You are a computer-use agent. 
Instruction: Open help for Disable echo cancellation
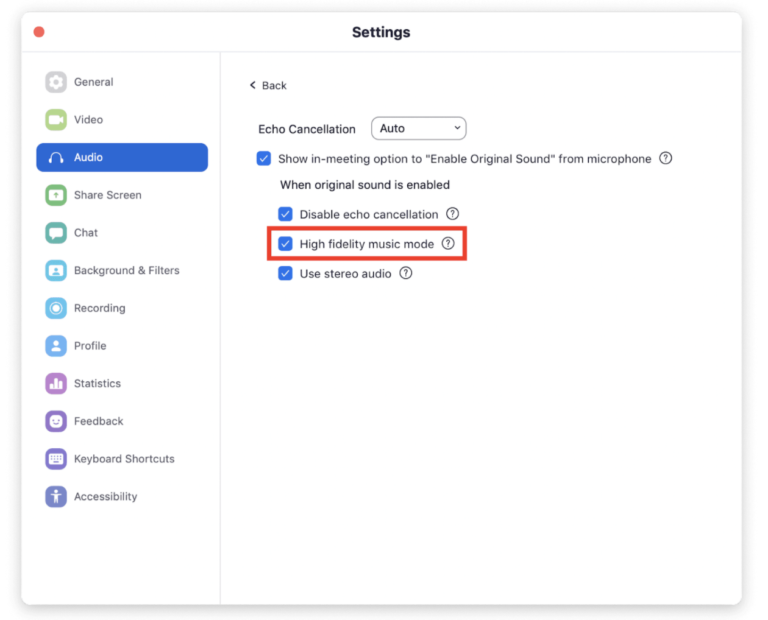(x=452, y=214)
